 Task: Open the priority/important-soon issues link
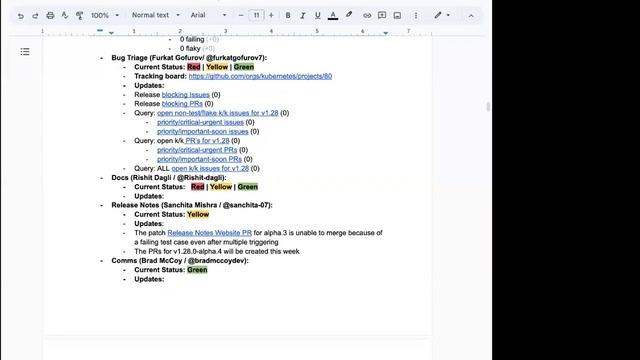(202, 131)
